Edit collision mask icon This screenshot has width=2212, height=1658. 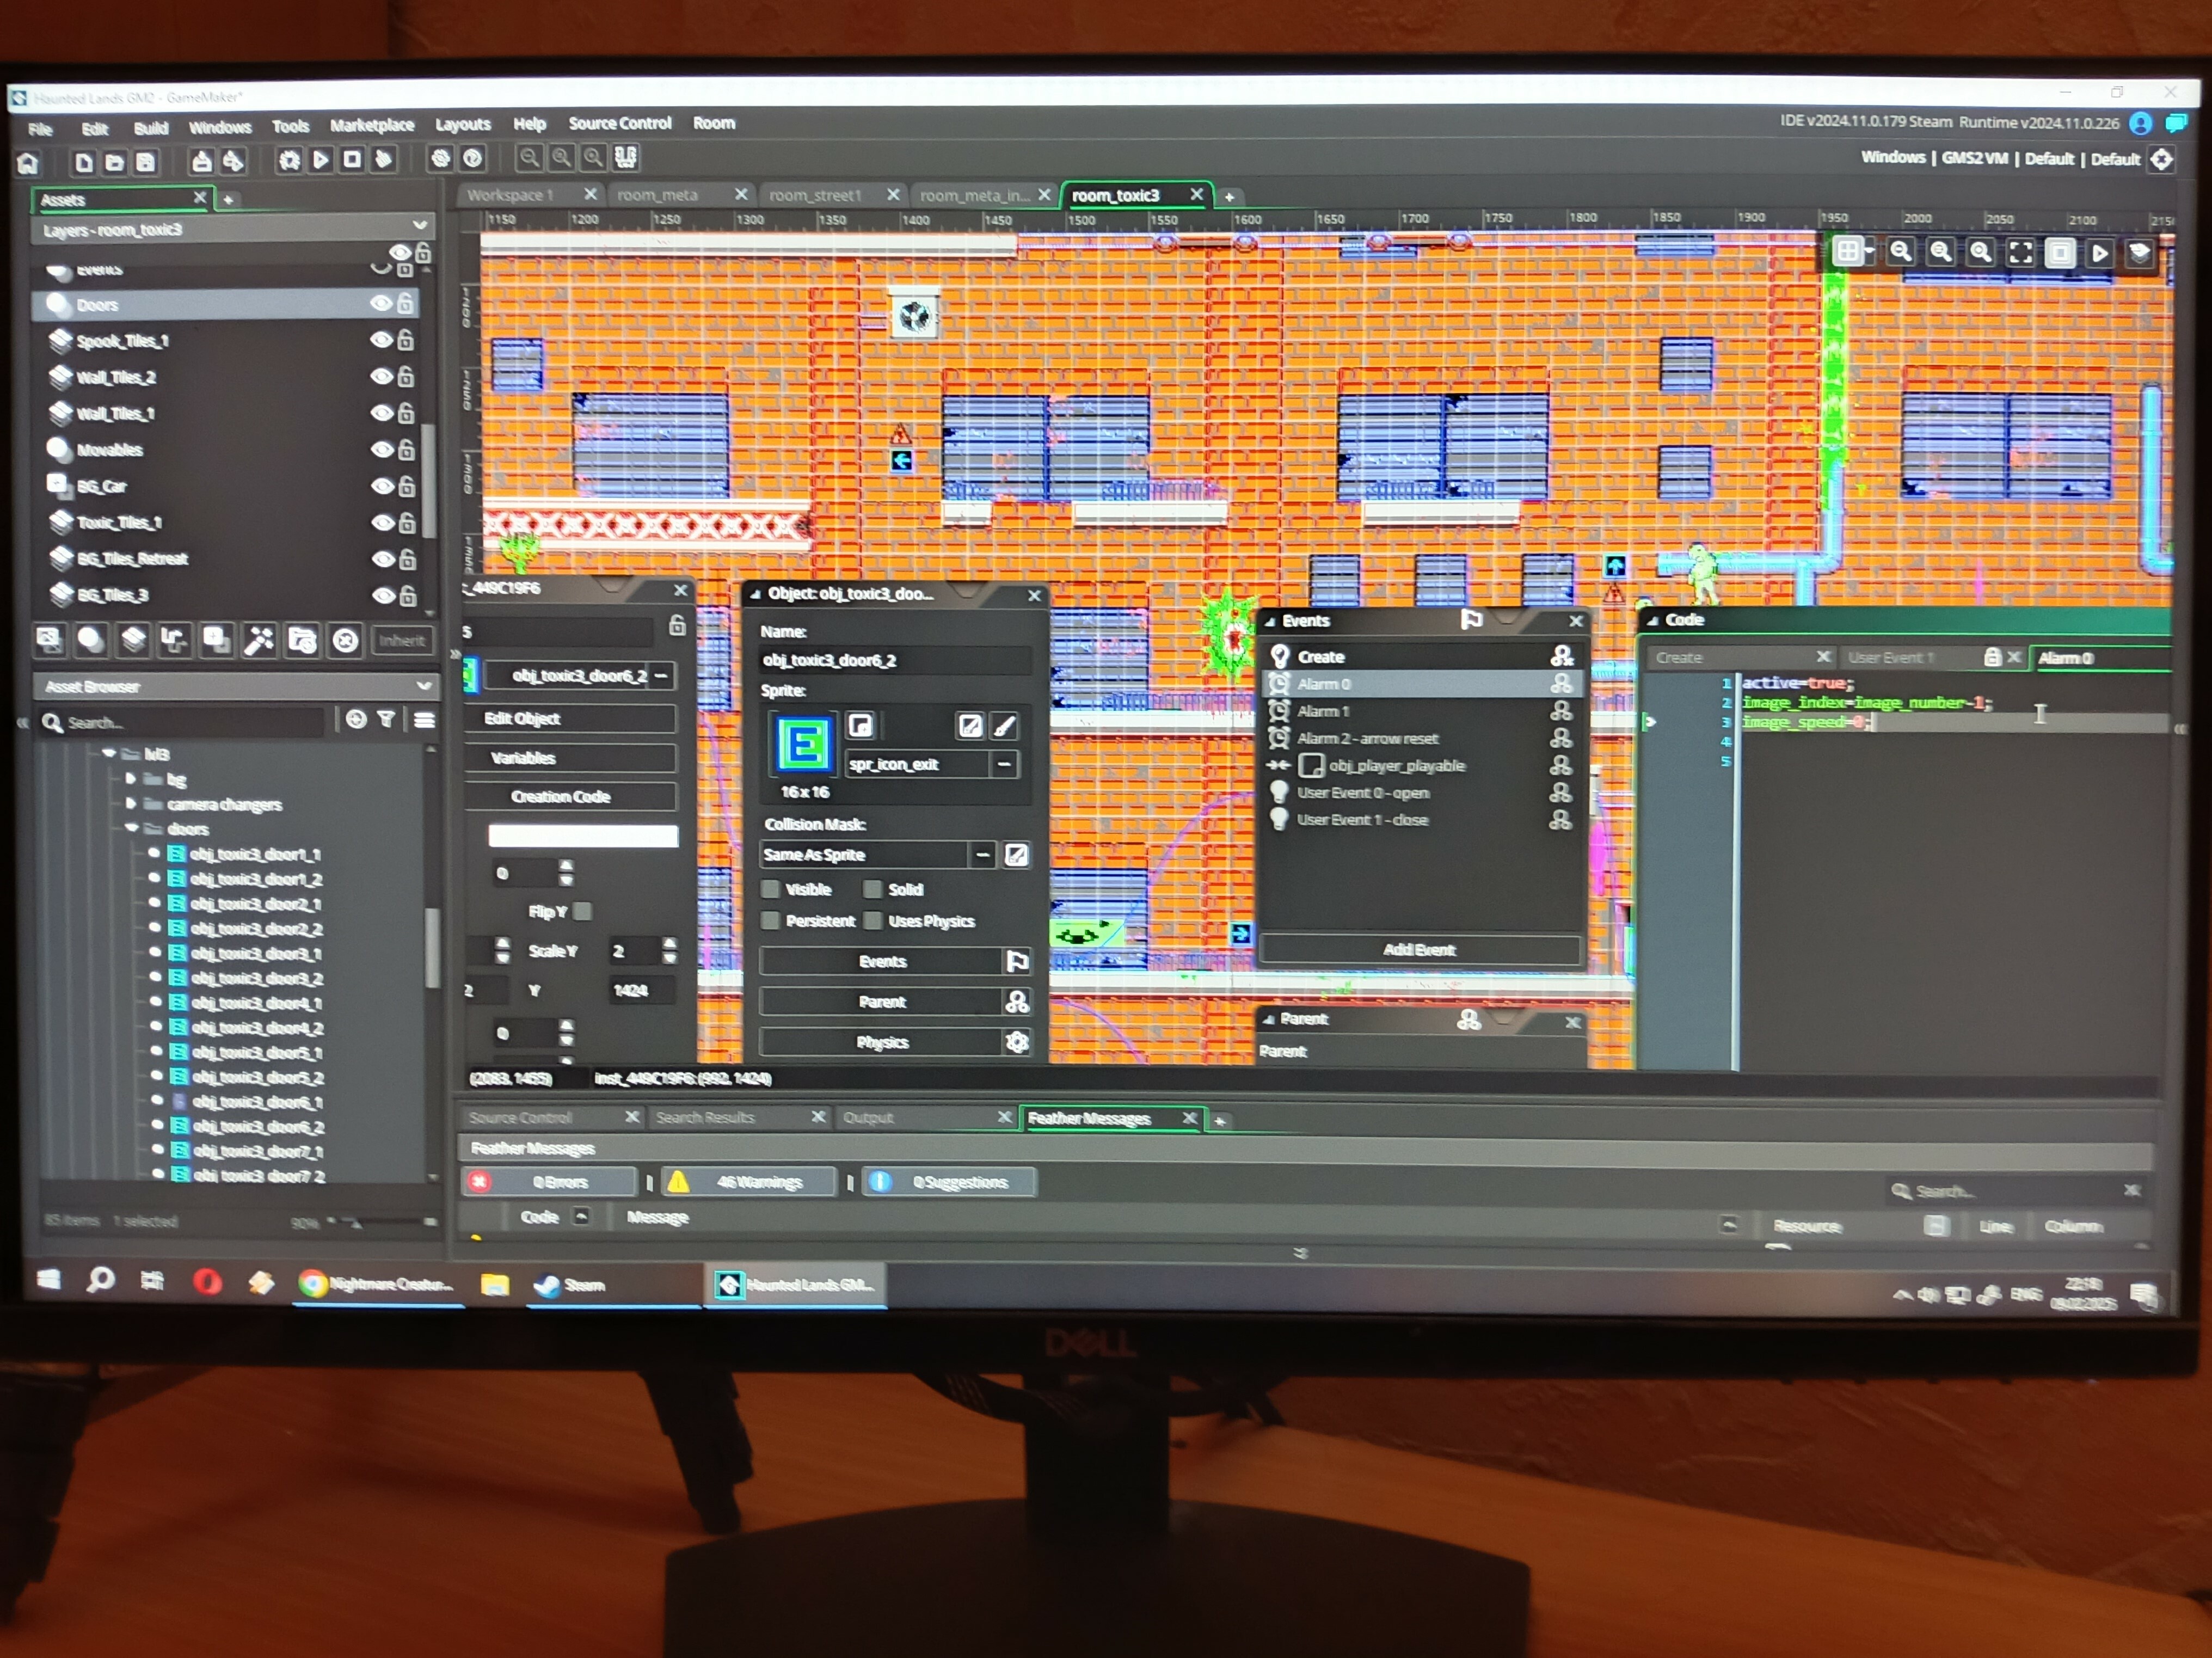click(x=1016, y=854)
